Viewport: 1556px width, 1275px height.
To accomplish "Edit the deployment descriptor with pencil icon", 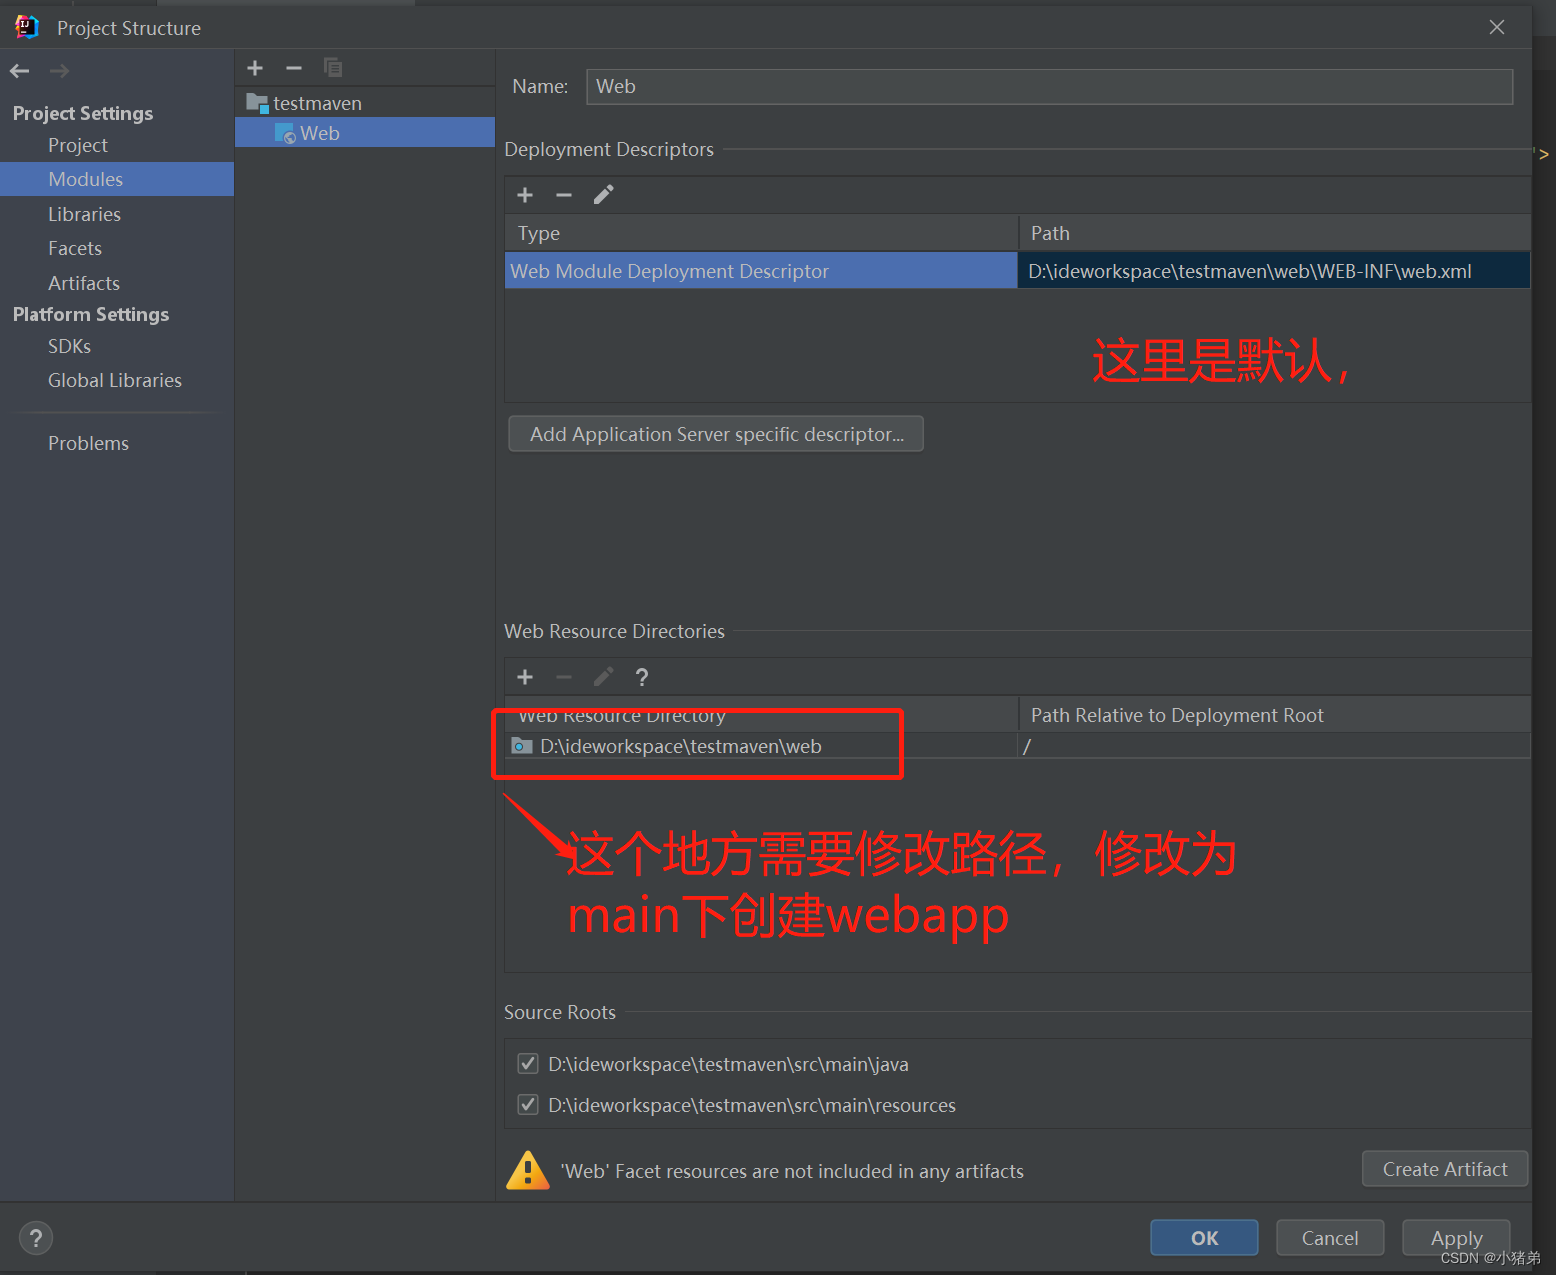I will pos(603,195).
